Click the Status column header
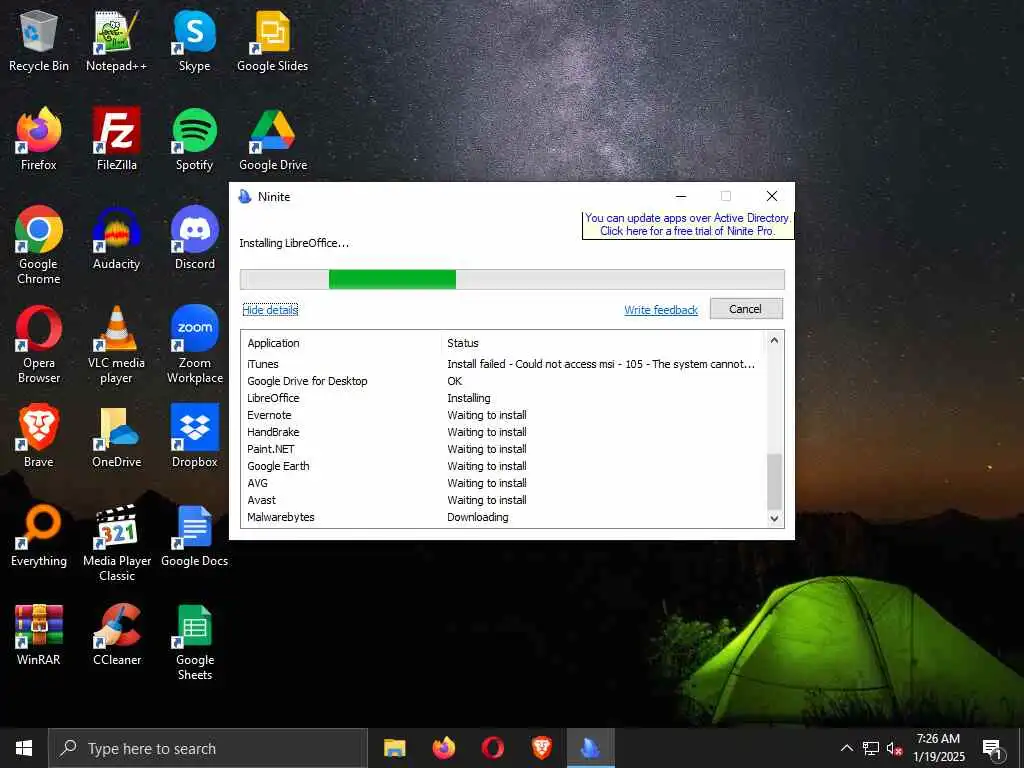The height and width of the screenshot is (768, 1024). point(602,343)
